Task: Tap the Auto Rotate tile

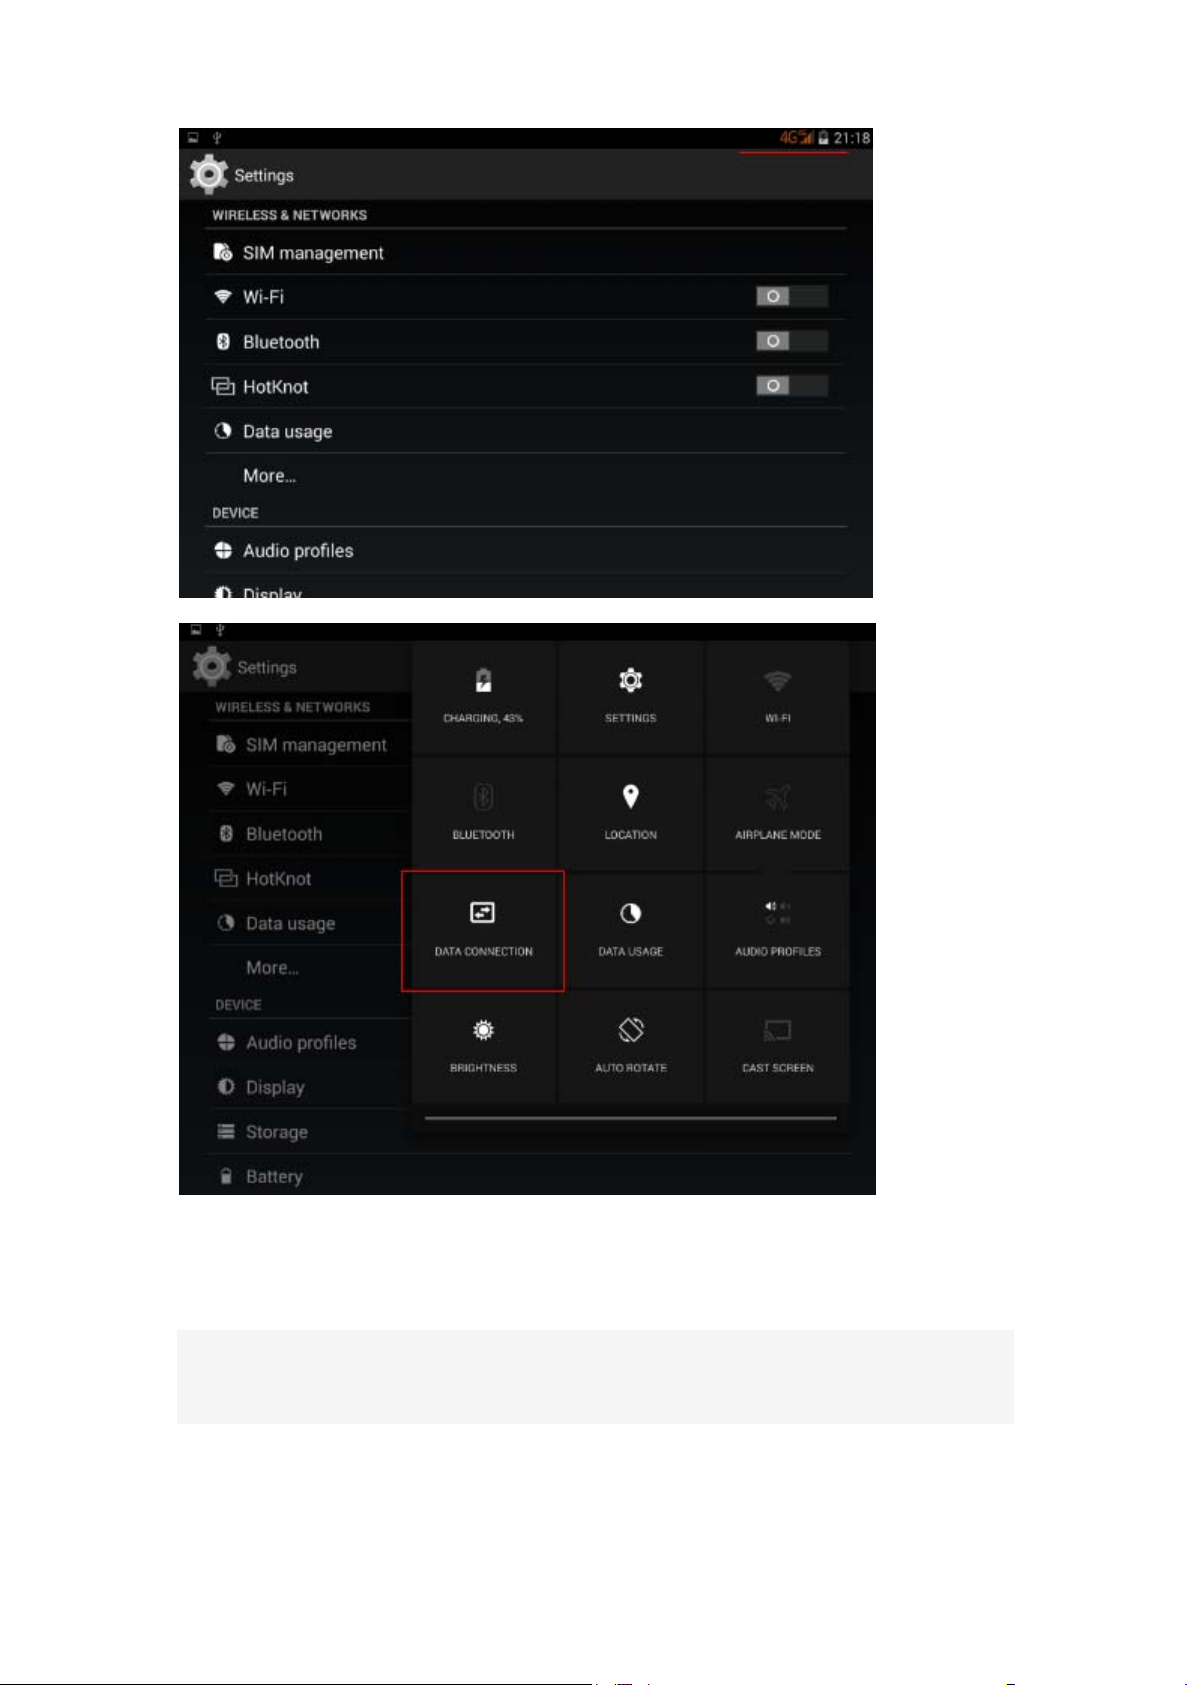Action: [x=630, y=1046]
